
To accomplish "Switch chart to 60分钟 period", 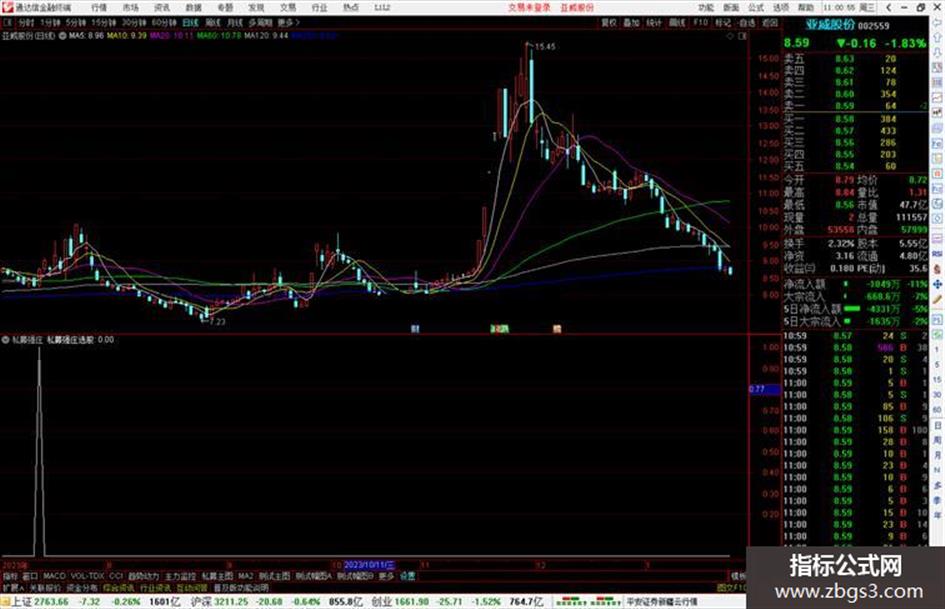I will click(x=164, y=22).
